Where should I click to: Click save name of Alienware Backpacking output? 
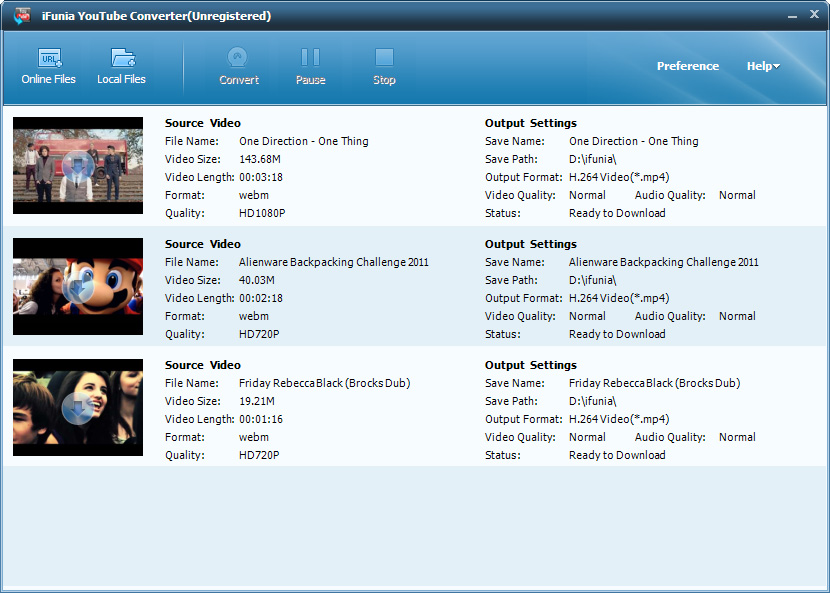pos(664,262)
